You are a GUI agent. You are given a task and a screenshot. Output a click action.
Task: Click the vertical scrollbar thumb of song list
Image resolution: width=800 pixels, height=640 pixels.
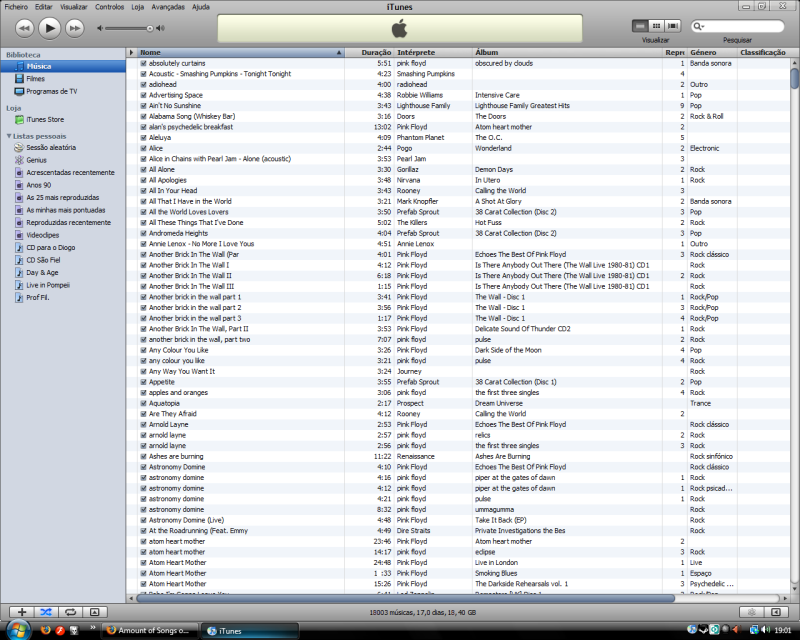click(794, 79)
